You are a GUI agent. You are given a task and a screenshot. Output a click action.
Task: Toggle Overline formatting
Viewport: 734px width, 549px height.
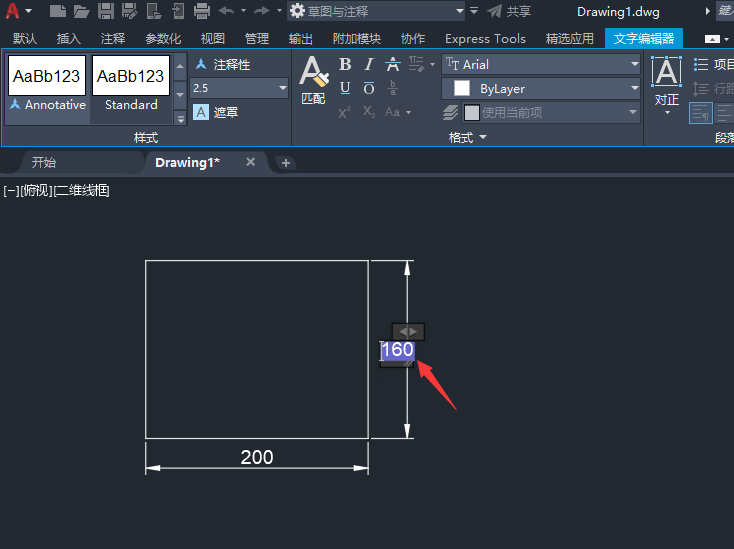pyautogui.click(x=369, y=88)
